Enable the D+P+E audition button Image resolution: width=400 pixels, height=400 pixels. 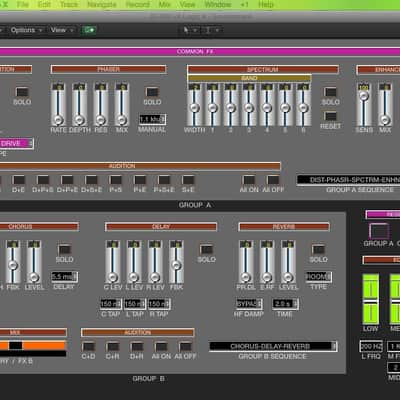tap(67, 180)
